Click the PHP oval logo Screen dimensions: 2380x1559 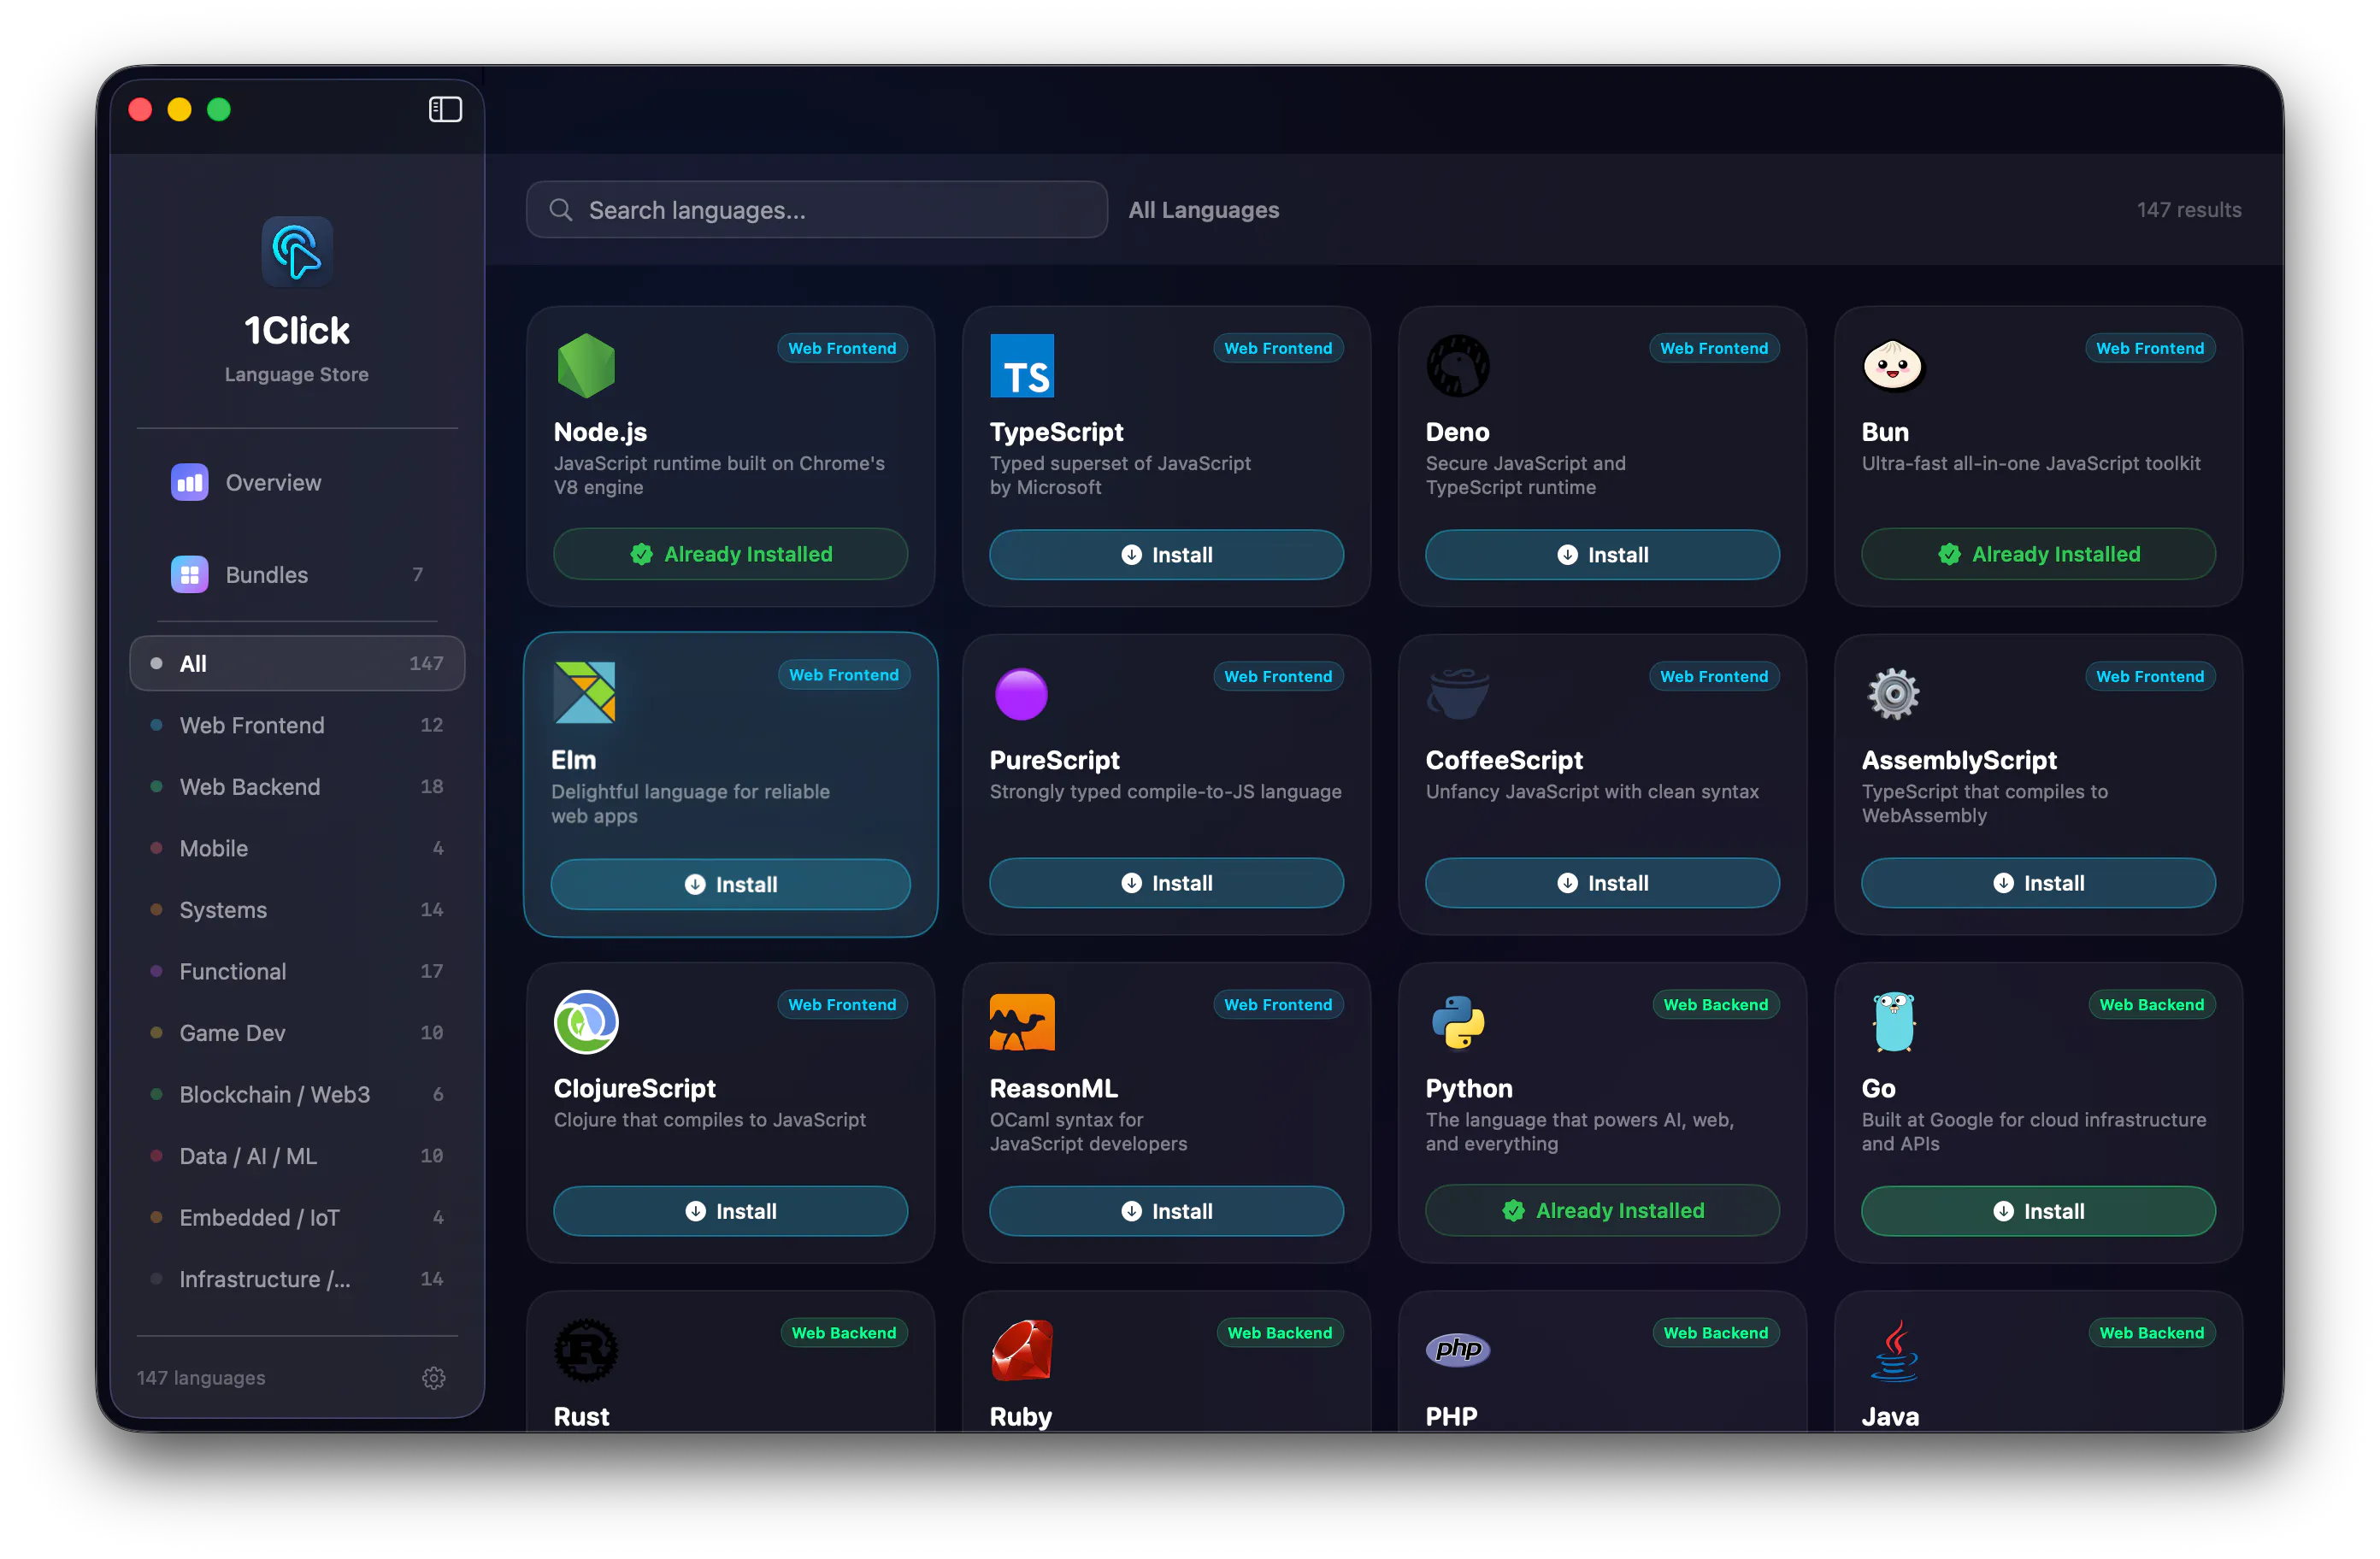point(1457,1349)
